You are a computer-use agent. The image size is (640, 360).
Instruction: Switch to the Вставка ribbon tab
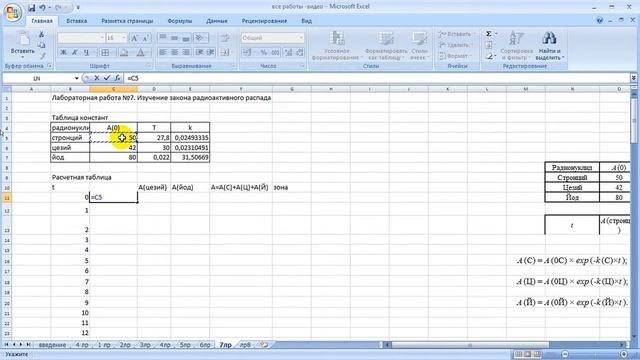click(x=76, y=21)
